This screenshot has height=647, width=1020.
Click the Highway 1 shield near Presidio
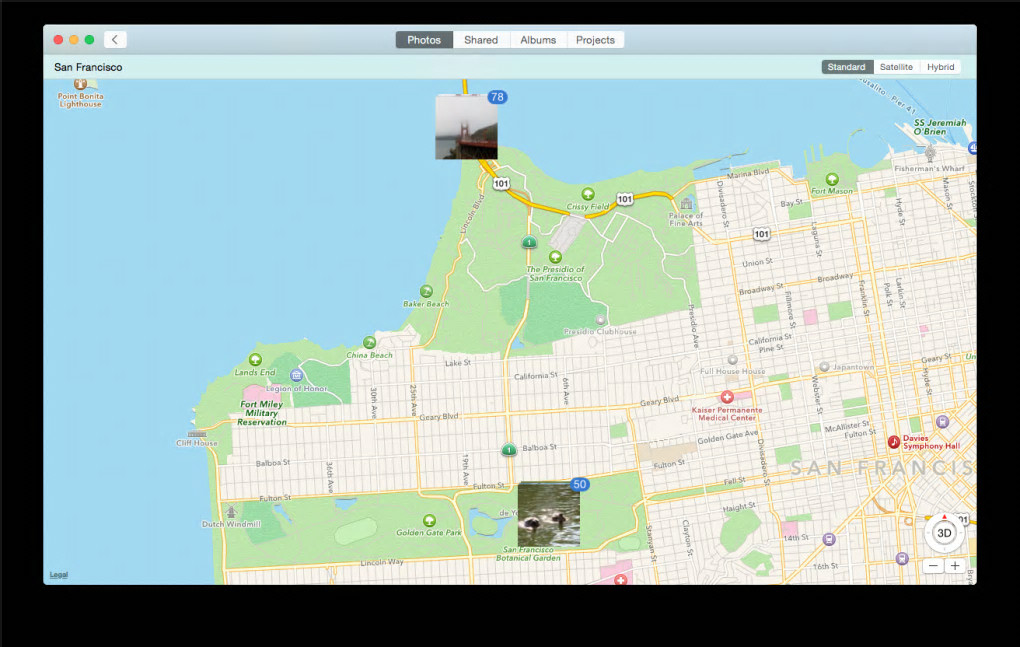tap(530, 243)
